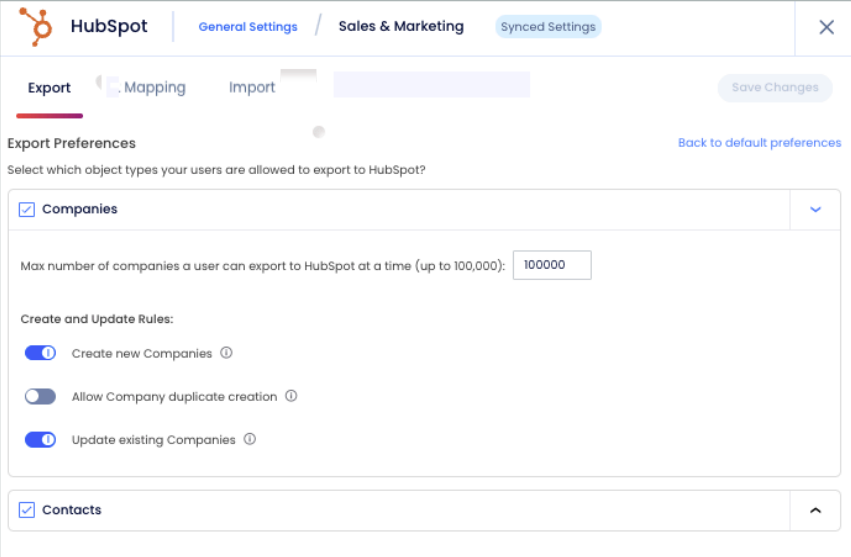Uncheck the Contacts checkbox
851x557 pixels.
pyautogui.click(x=27, y=511)
